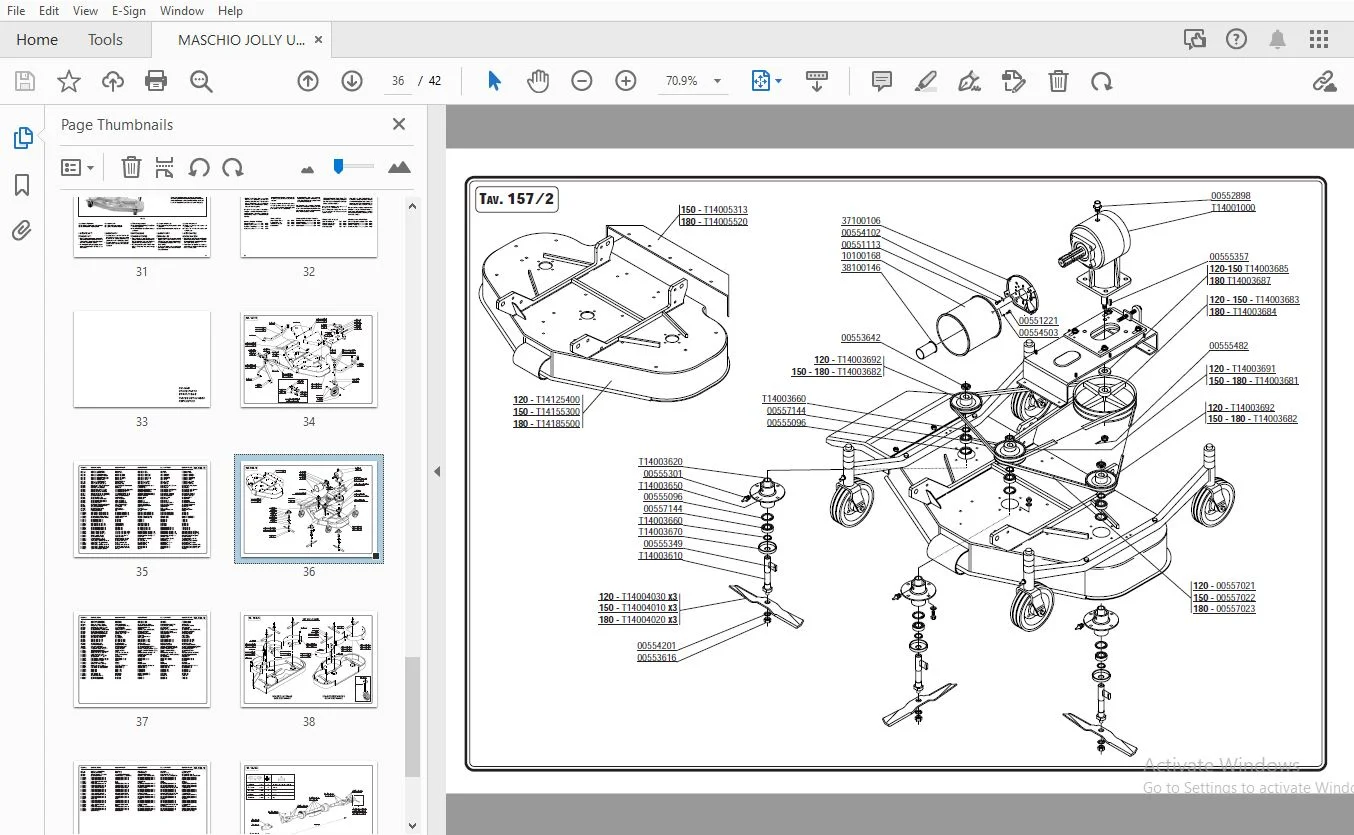Save the file with the floppy disk icon

click(25, 81)
